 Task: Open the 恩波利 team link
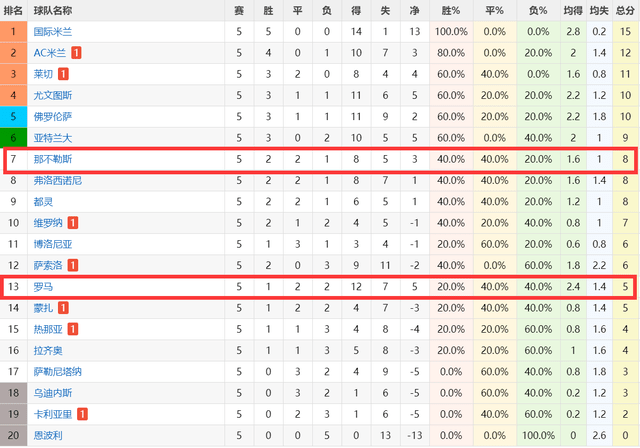pyautogui.click(x=48, y=435)
